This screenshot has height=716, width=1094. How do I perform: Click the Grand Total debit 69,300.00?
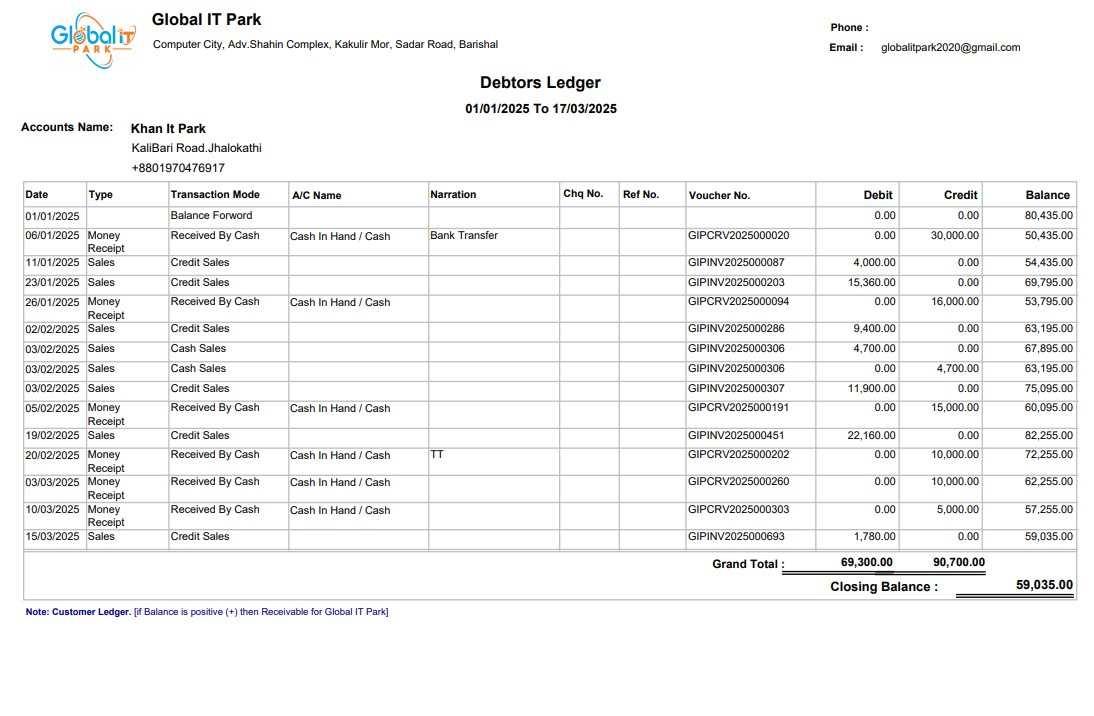[866, 563]
